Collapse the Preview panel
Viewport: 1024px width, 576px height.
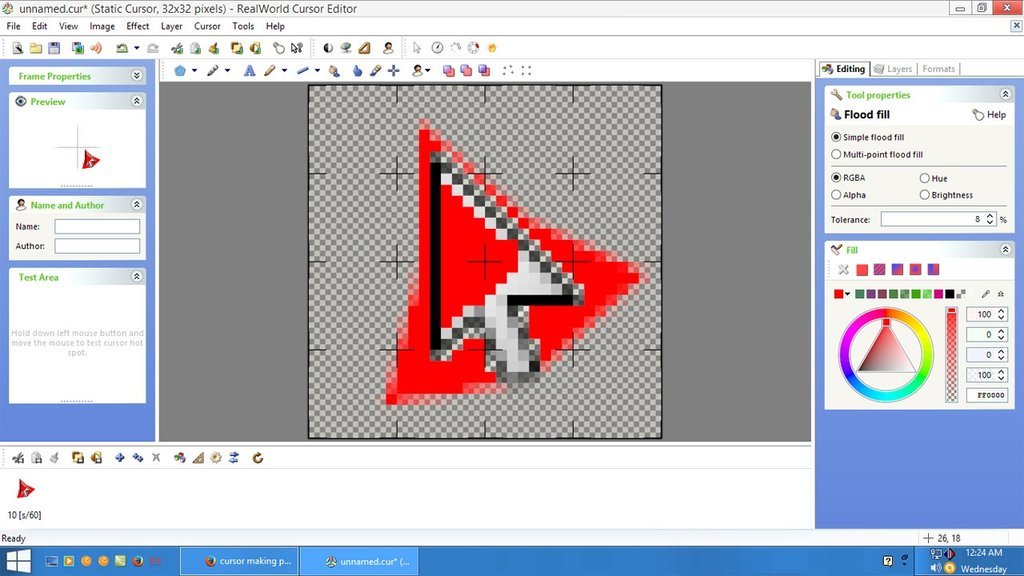137,101
